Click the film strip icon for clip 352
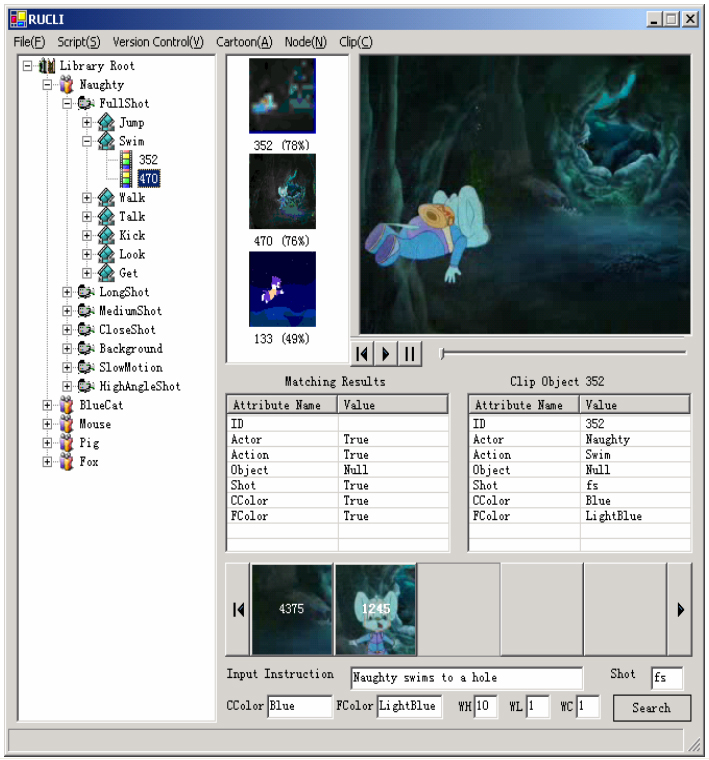Screen dimensions: 709x760 [126, 160]
